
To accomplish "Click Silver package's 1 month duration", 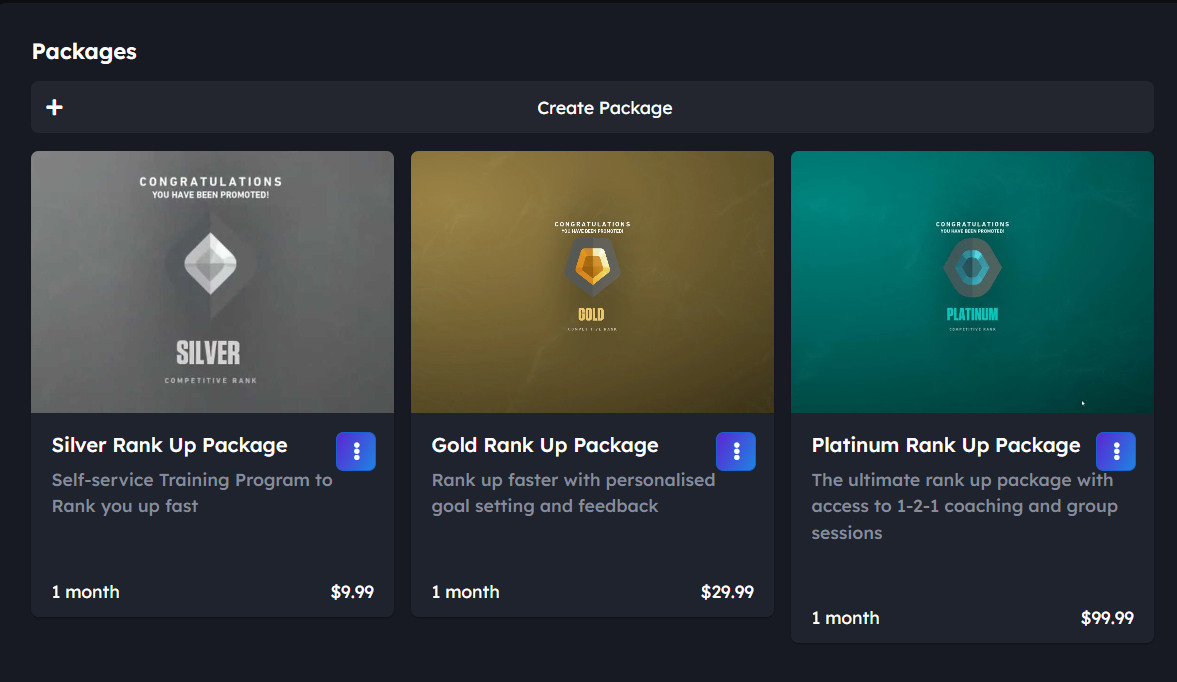I will pos(86,592).
